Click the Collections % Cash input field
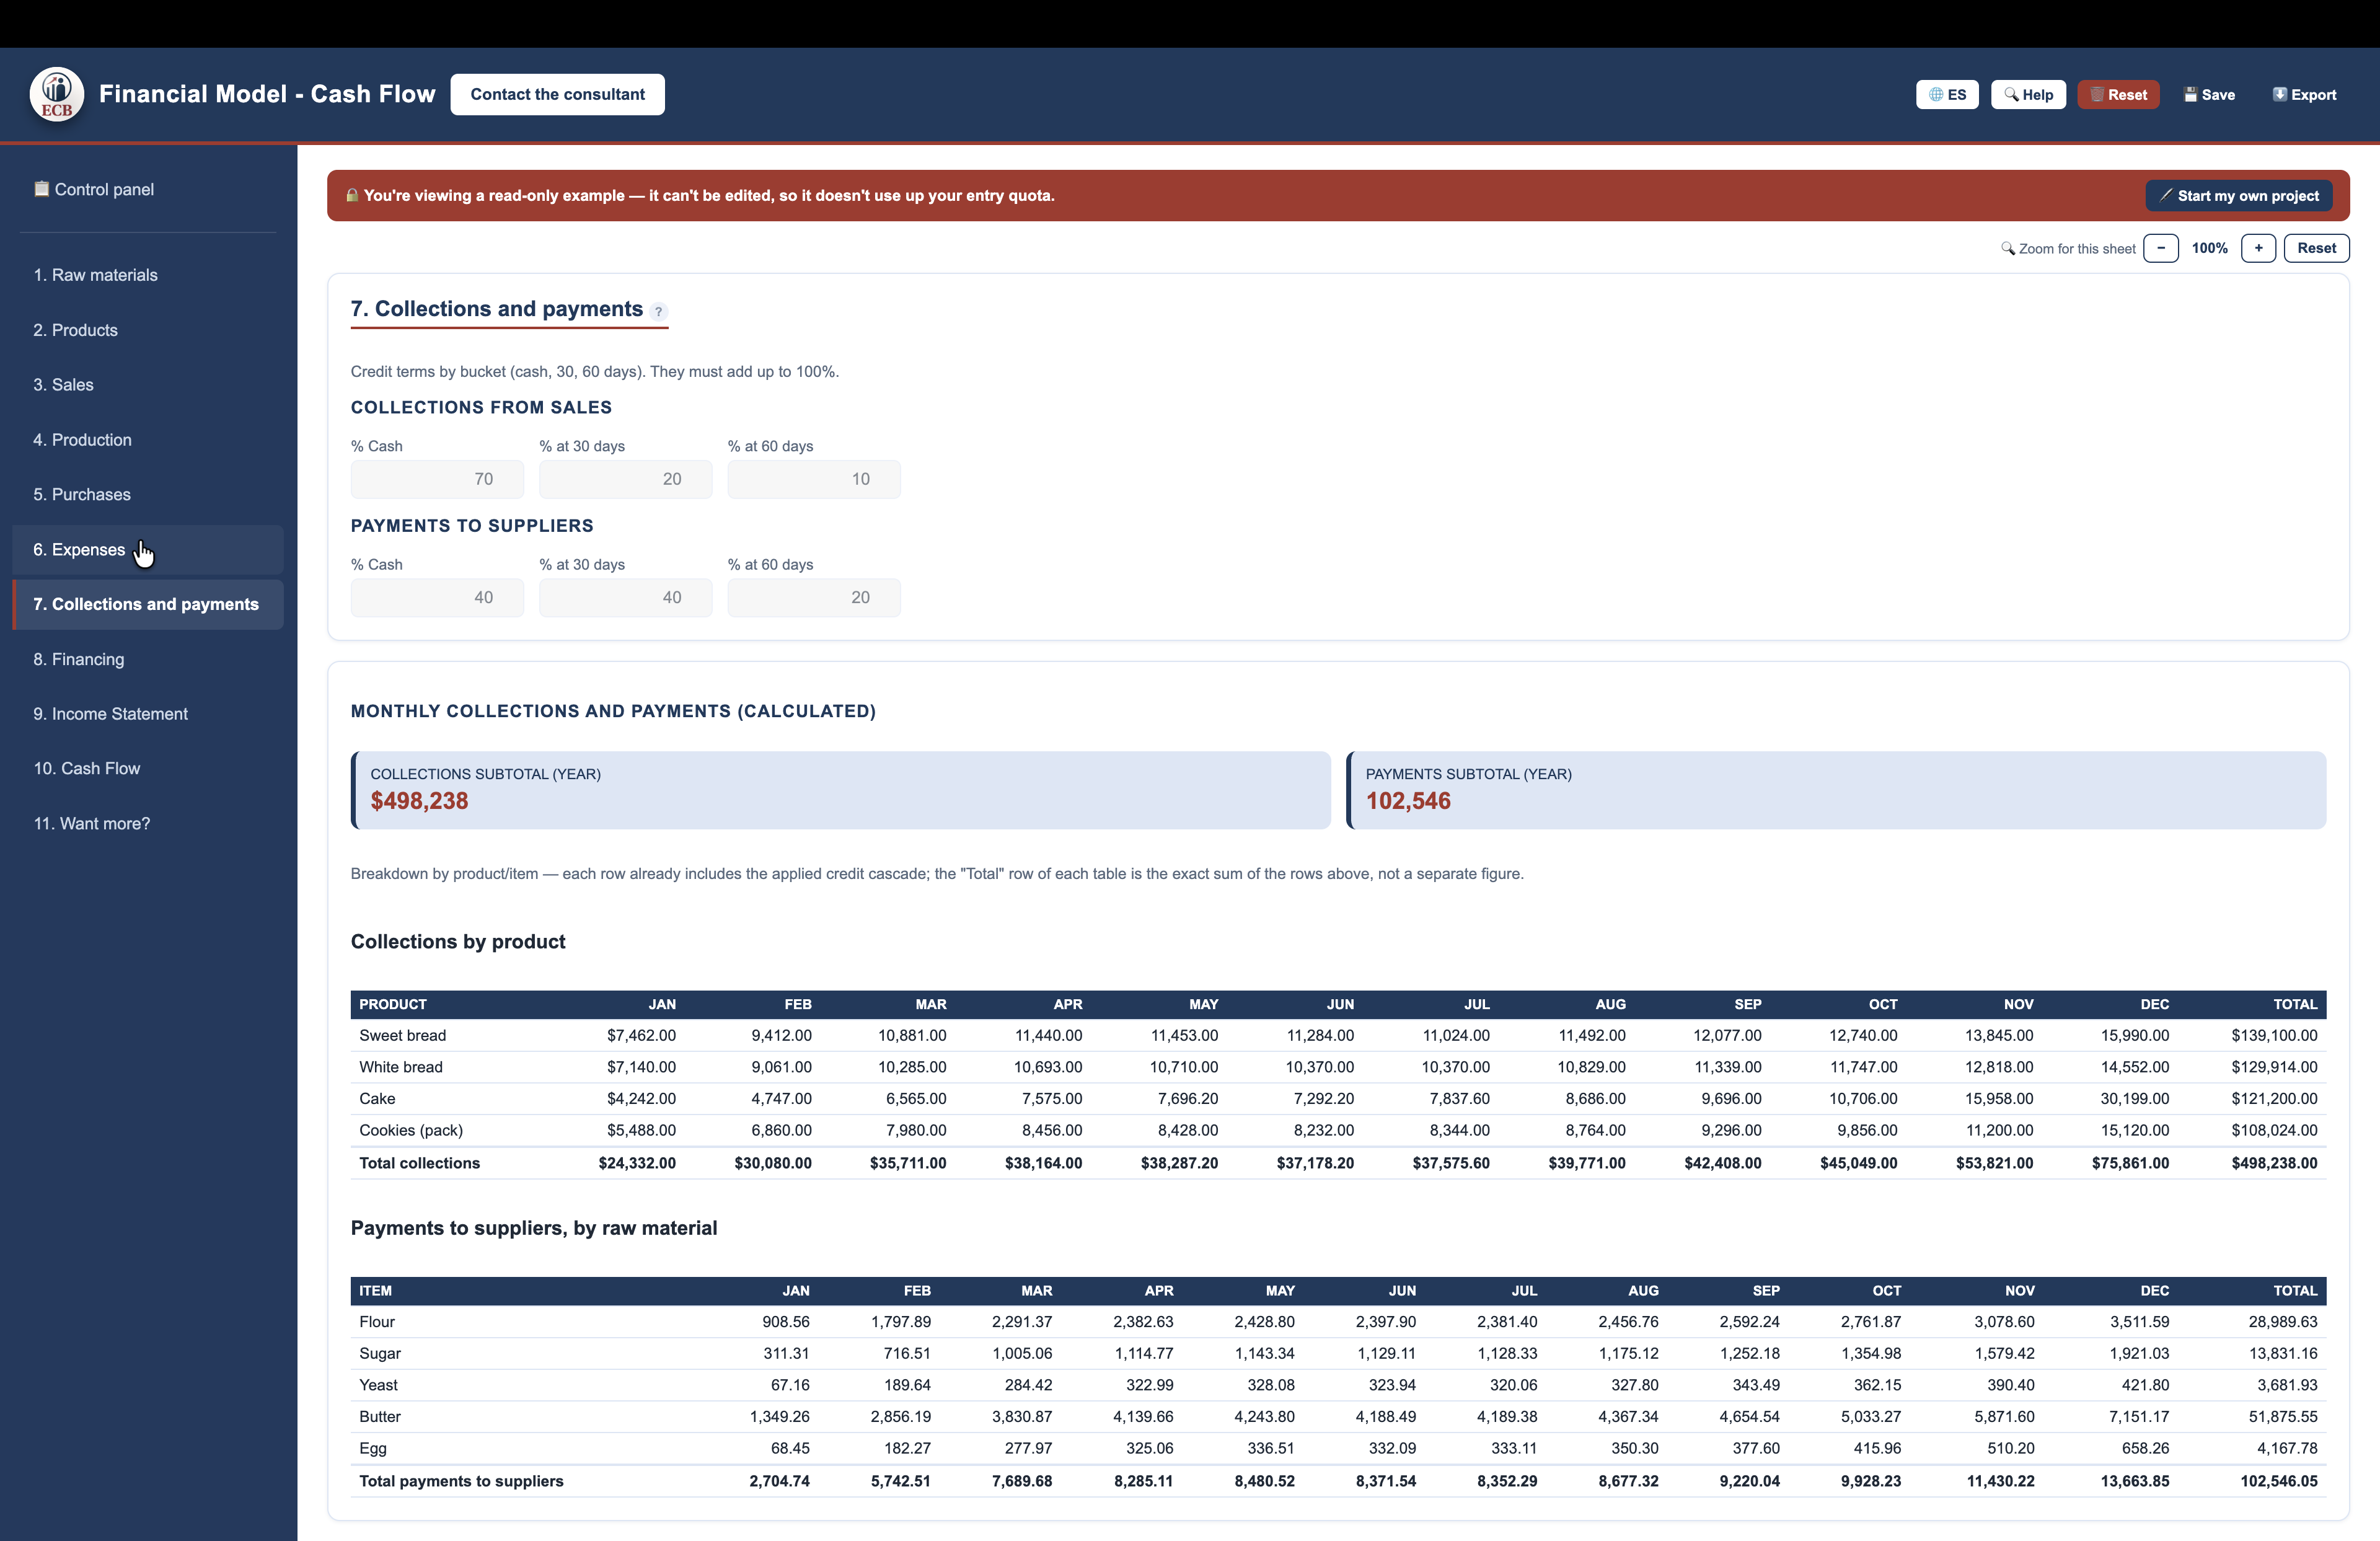This screenshot has width=2380, height=1541. click(x=437, y=479)
